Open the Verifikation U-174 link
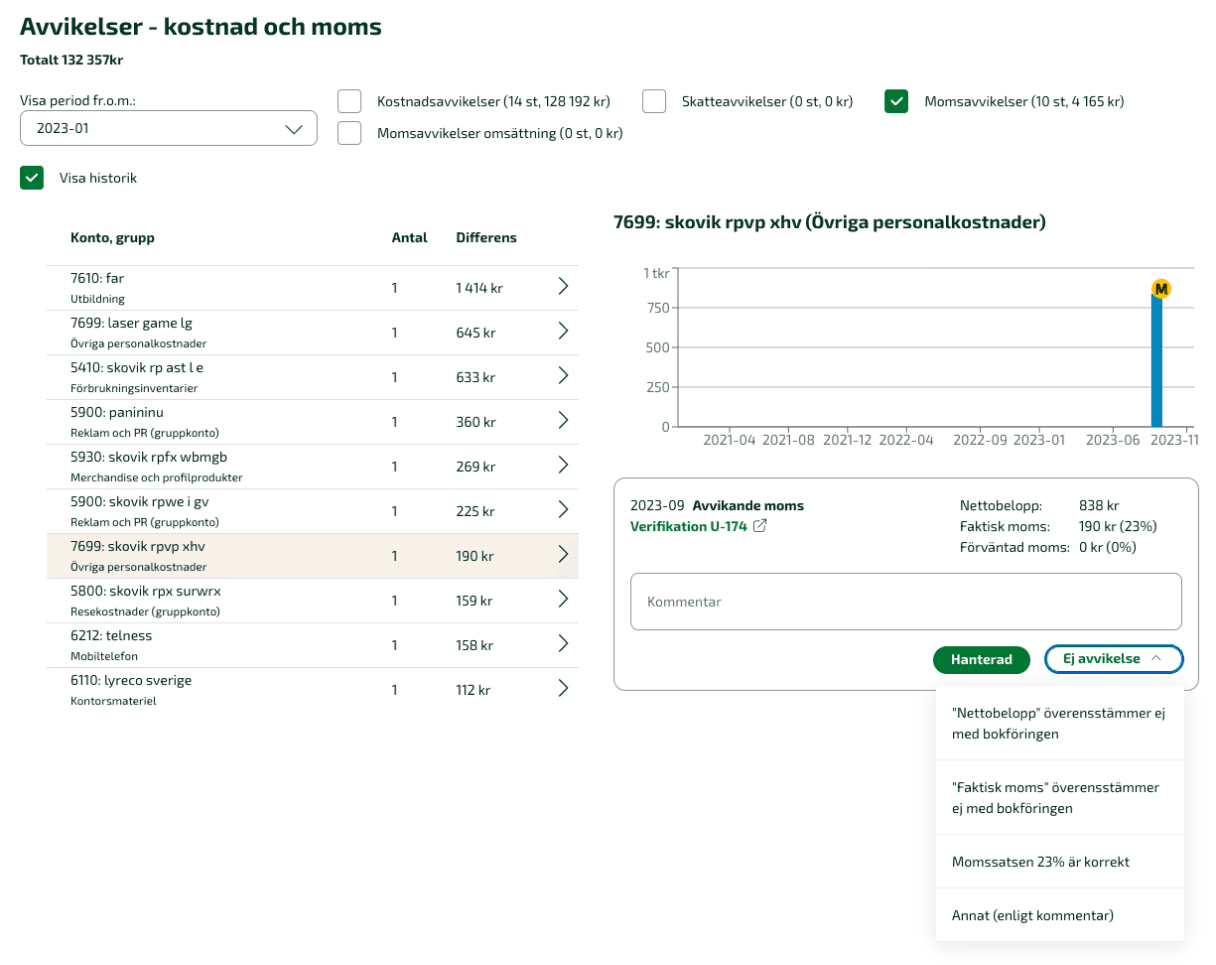This screenshot has height=965, width=1216. tap(688, 526)
